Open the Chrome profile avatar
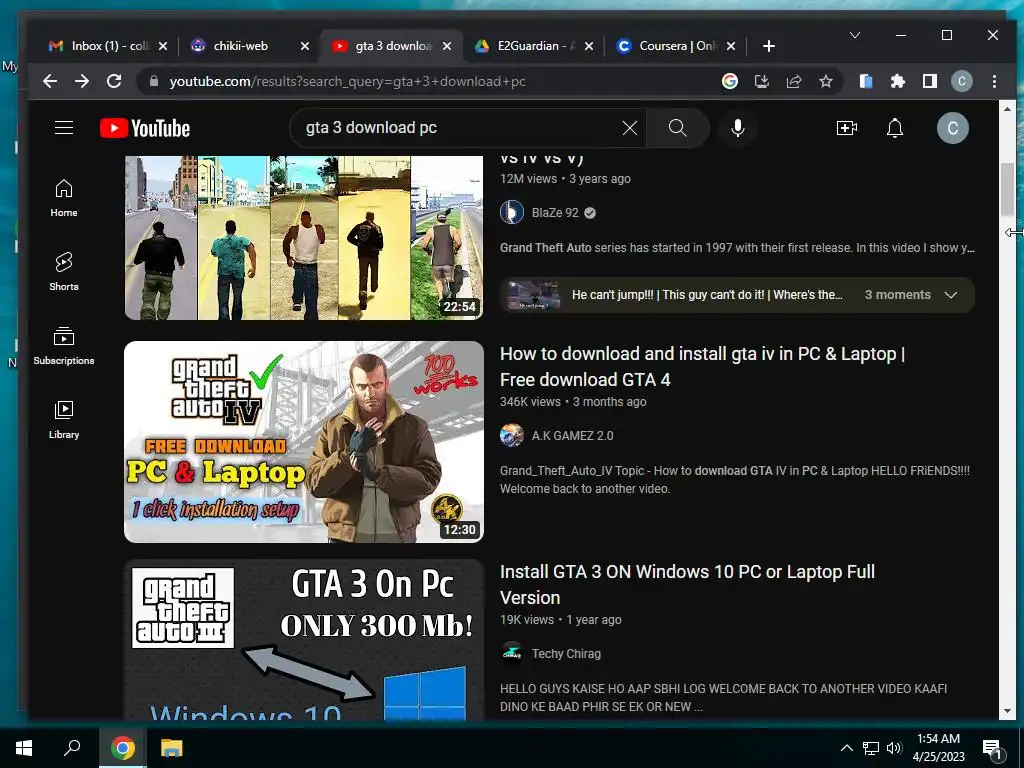 click(x=961, y=82)
